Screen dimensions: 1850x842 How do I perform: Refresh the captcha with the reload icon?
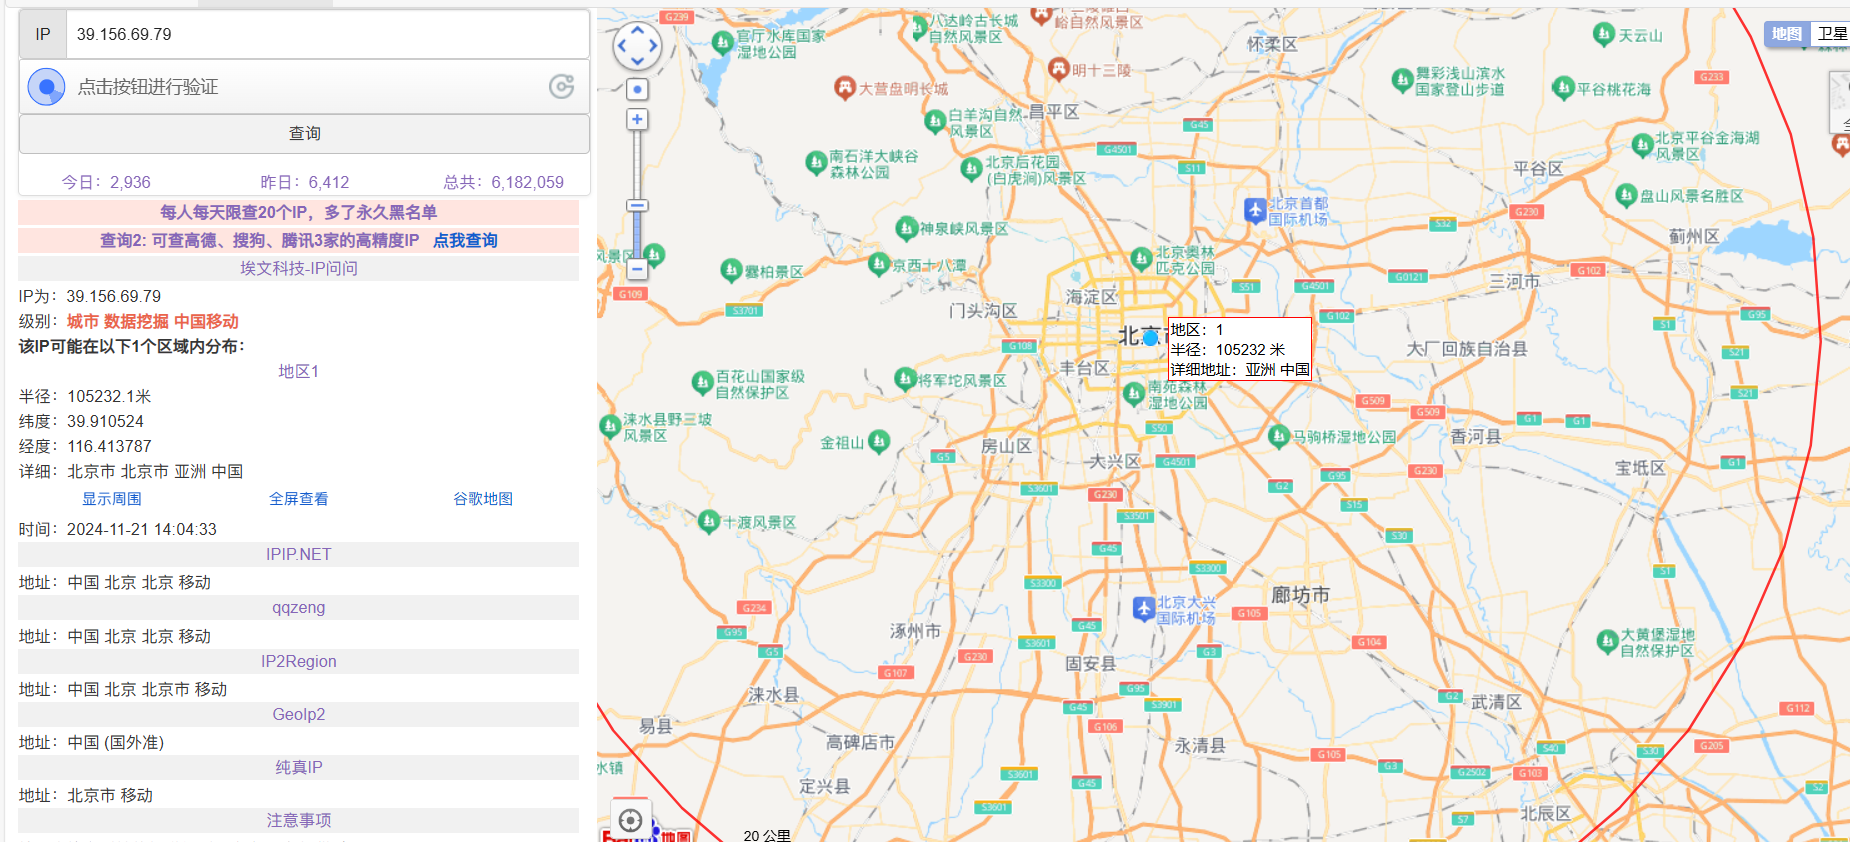coord(561,87)
